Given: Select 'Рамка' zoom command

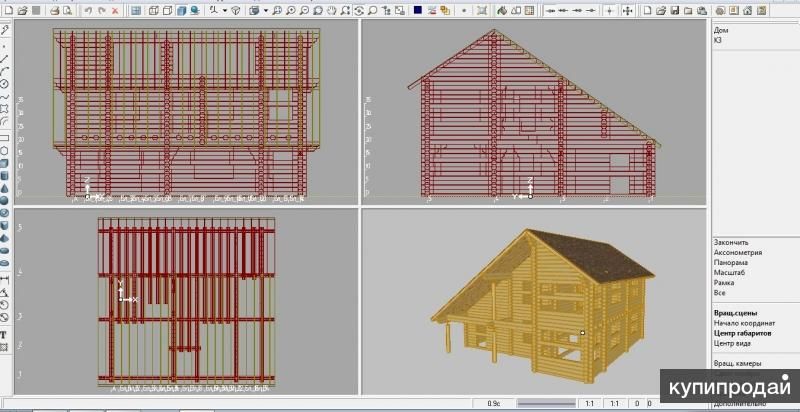Looking at the screenshot, I should [x=724, y=282].
